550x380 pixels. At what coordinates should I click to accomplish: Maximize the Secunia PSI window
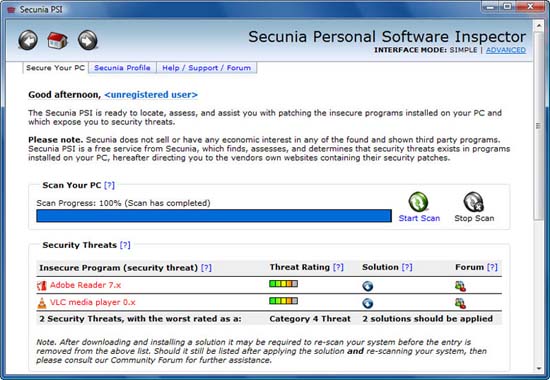tap(507, 7)
